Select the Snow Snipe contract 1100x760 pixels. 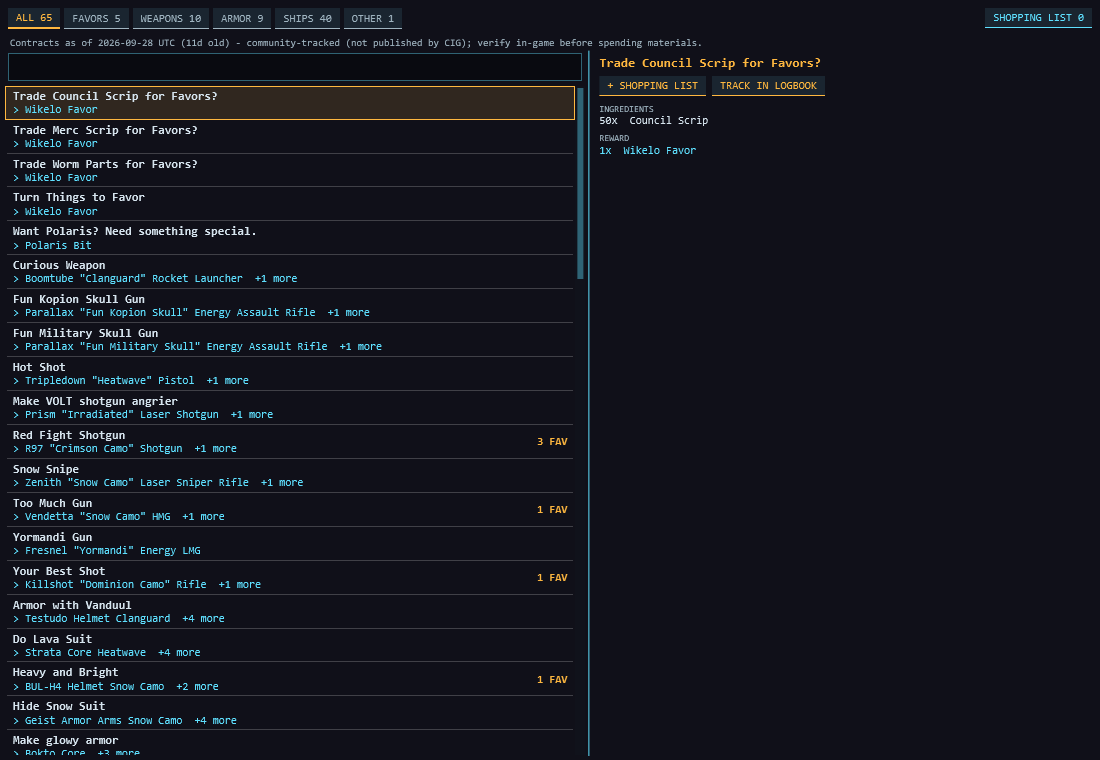tap(290, 476)
